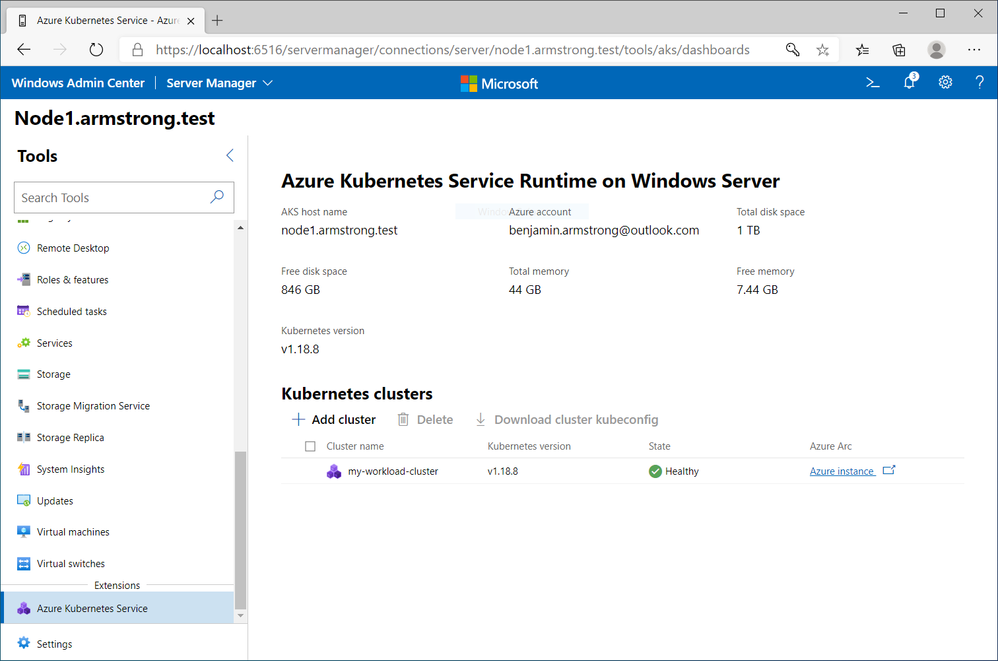Click the Search Tools input field
Viewport: 998px width, 661px height.
pyautogui.click(x=112, y=198)
